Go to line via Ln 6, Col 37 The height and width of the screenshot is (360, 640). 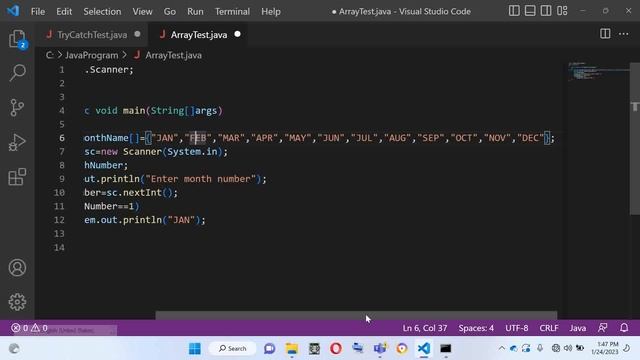tap(424, 328)
